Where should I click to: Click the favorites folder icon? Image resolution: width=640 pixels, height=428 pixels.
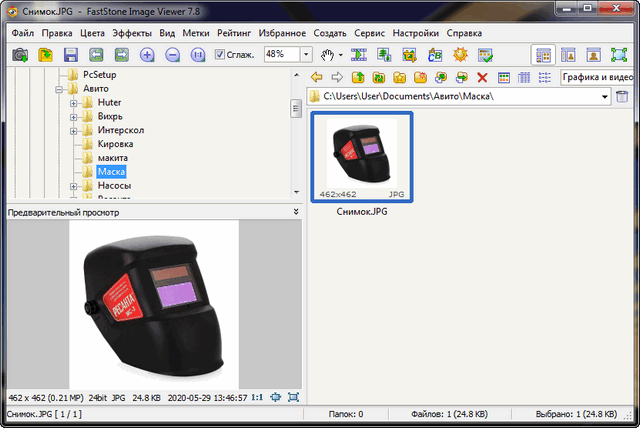click(400, 77)
